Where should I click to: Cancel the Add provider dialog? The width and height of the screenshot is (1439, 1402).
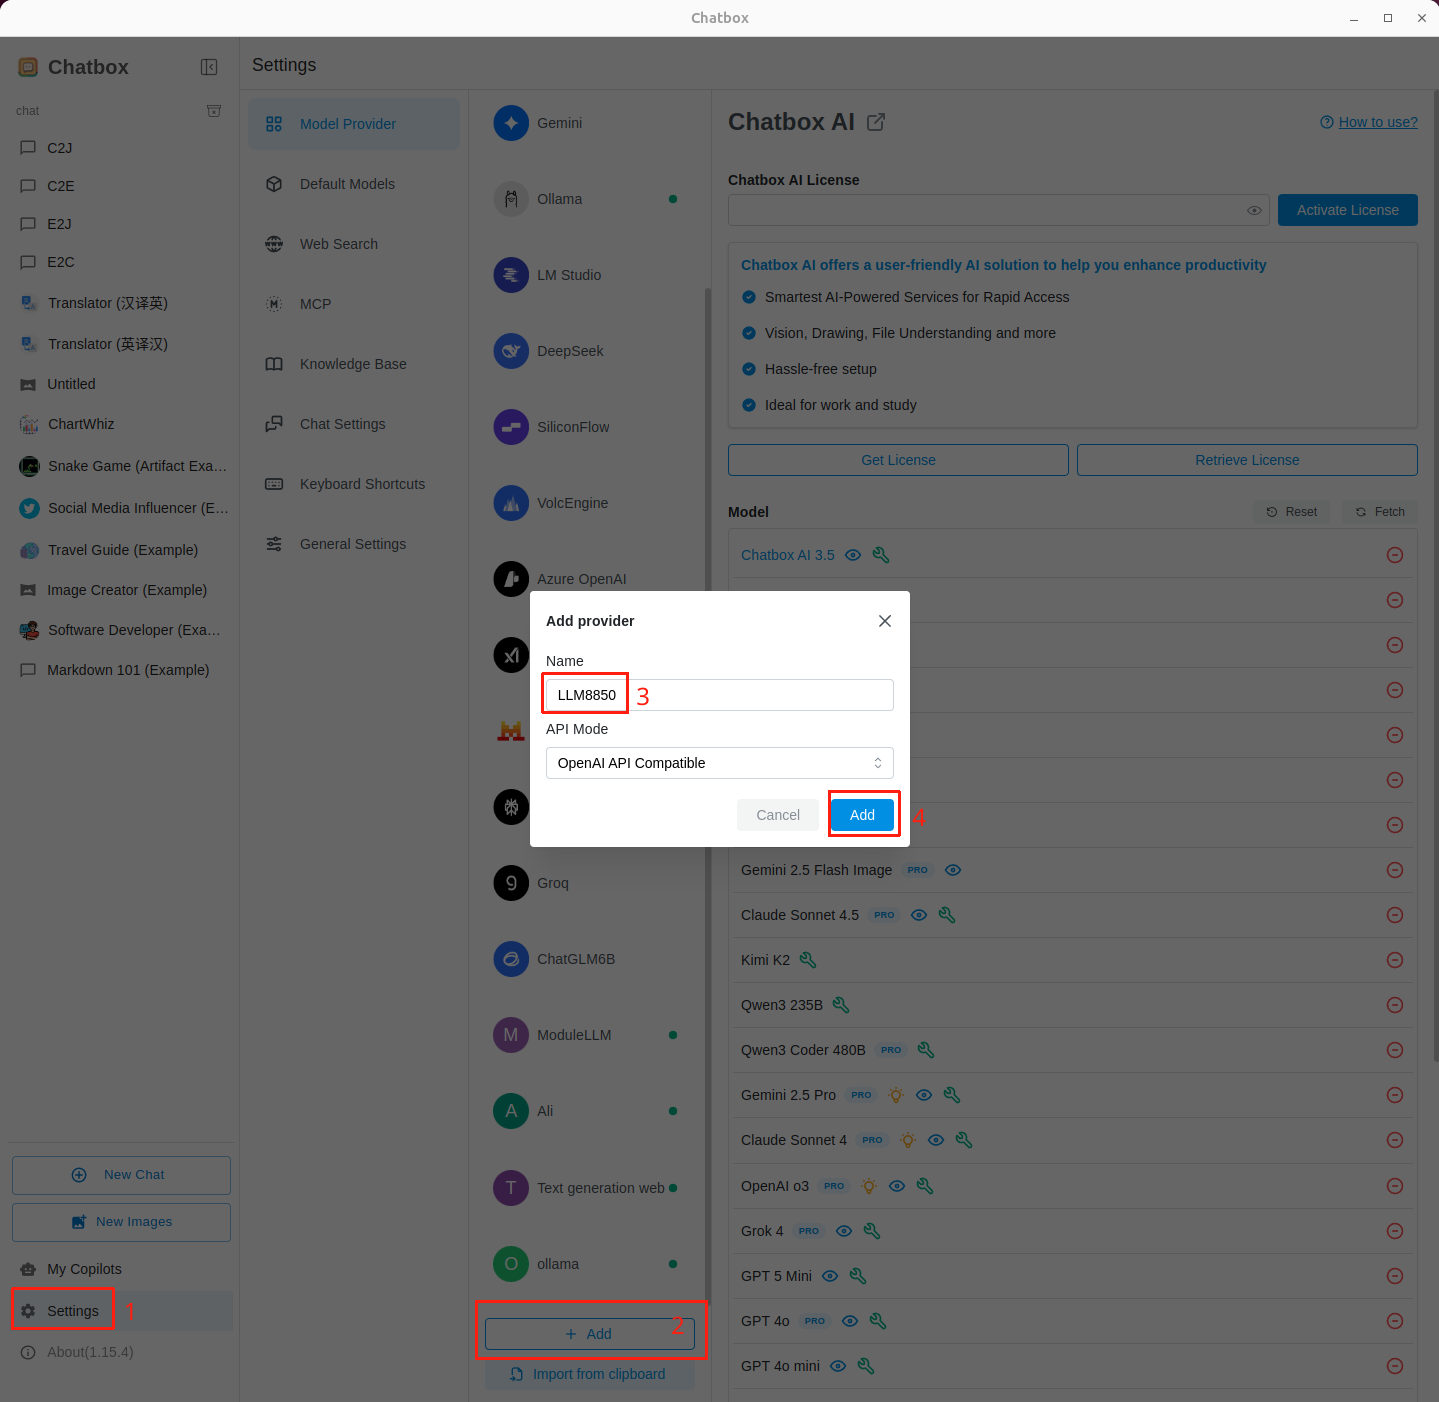click(777, 815)
